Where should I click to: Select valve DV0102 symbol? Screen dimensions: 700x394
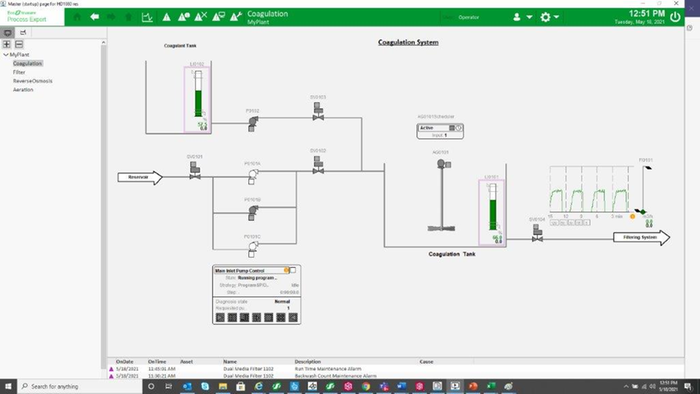(318, 165)
